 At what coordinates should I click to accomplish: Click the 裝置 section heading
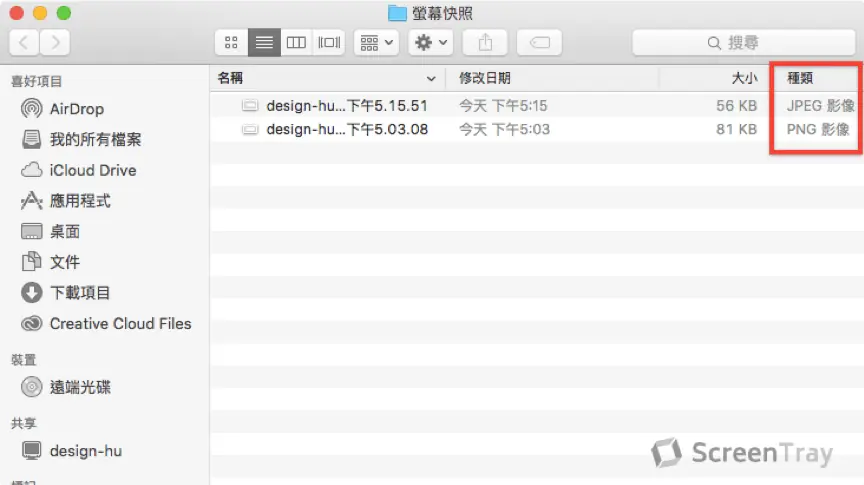pyautogui.click(x=24, y=360)
